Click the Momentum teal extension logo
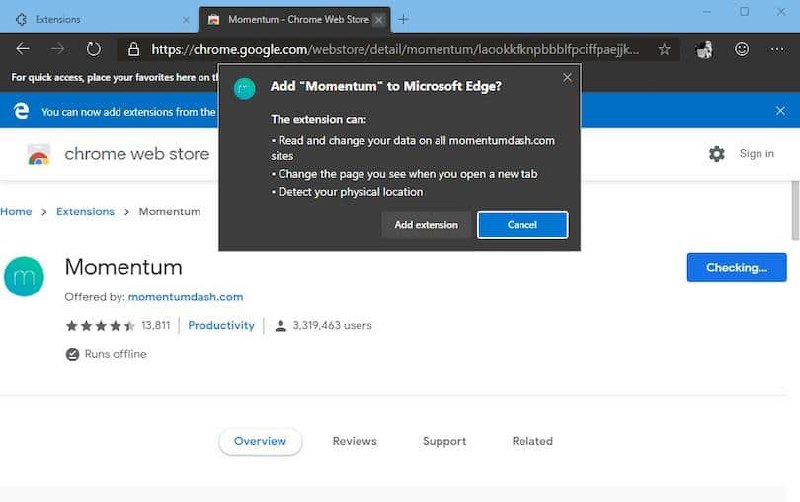This screenshot has width=800, height=502. pyautogui.click(x=24, y=277)
